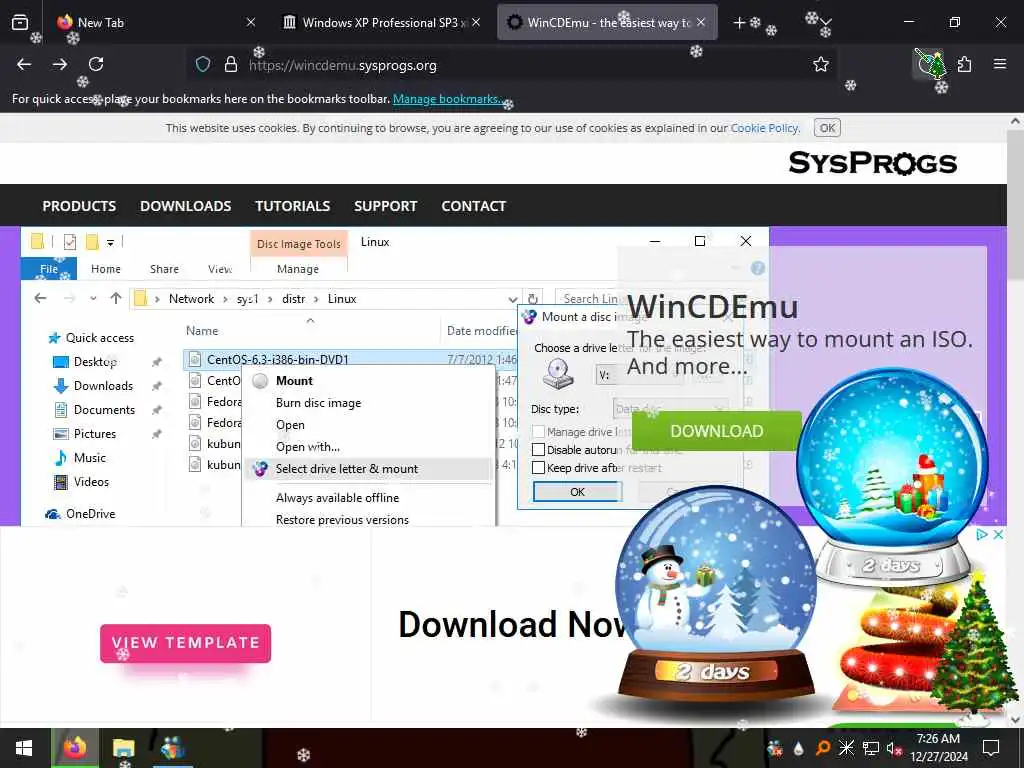This screenshot has width=1024, height=768.
Task: Click the network tray icon
Action: pos(871,748)
